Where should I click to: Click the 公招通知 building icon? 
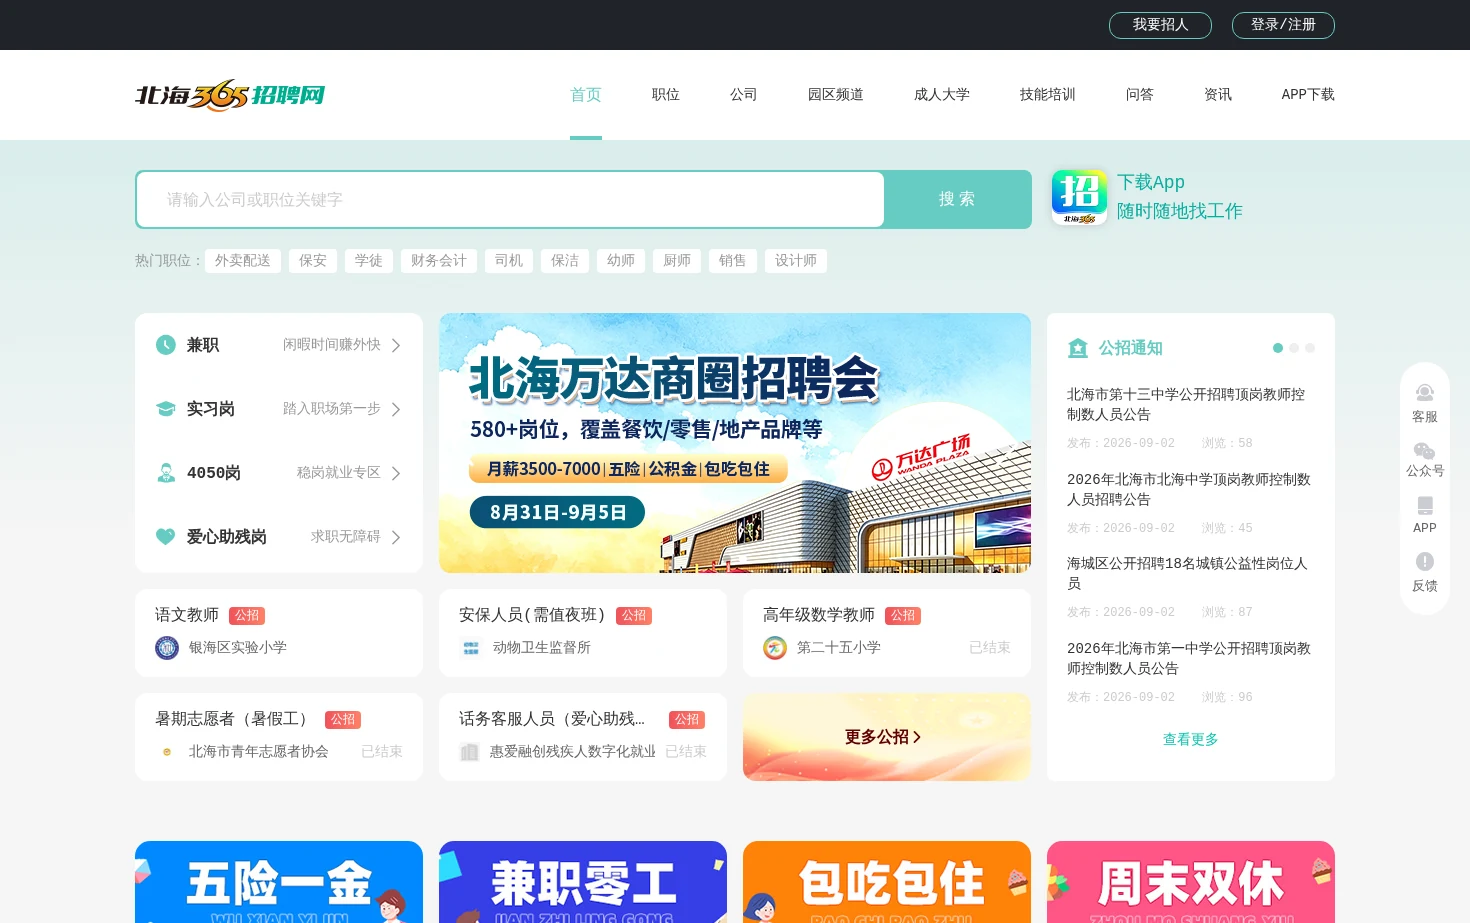coord(1078,348)
